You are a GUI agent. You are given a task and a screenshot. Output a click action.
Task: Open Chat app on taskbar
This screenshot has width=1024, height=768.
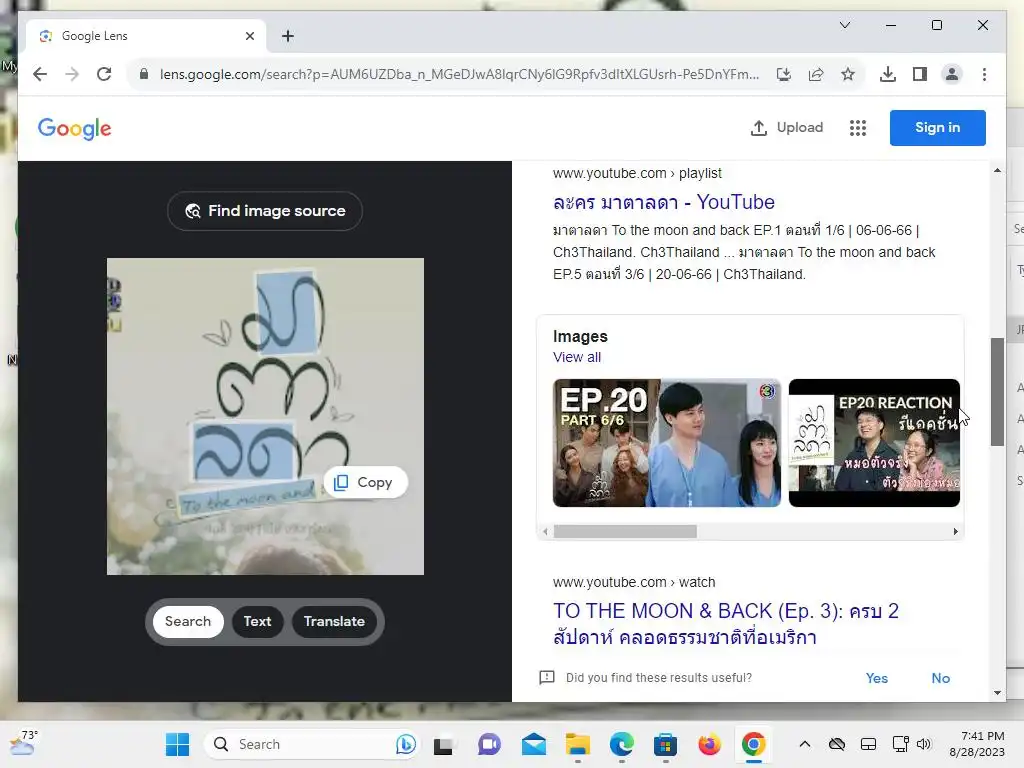pos(488,744)
